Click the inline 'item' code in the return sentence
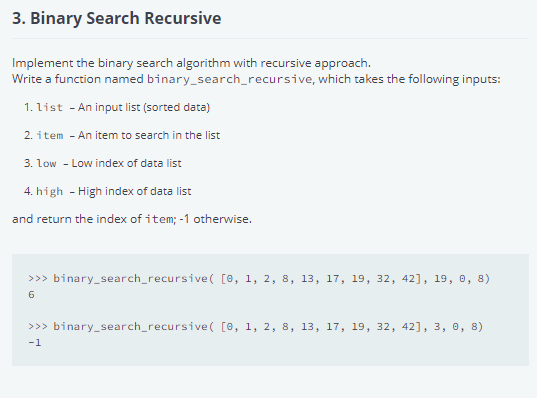The image size is (537, 398). tap(159, 219)
